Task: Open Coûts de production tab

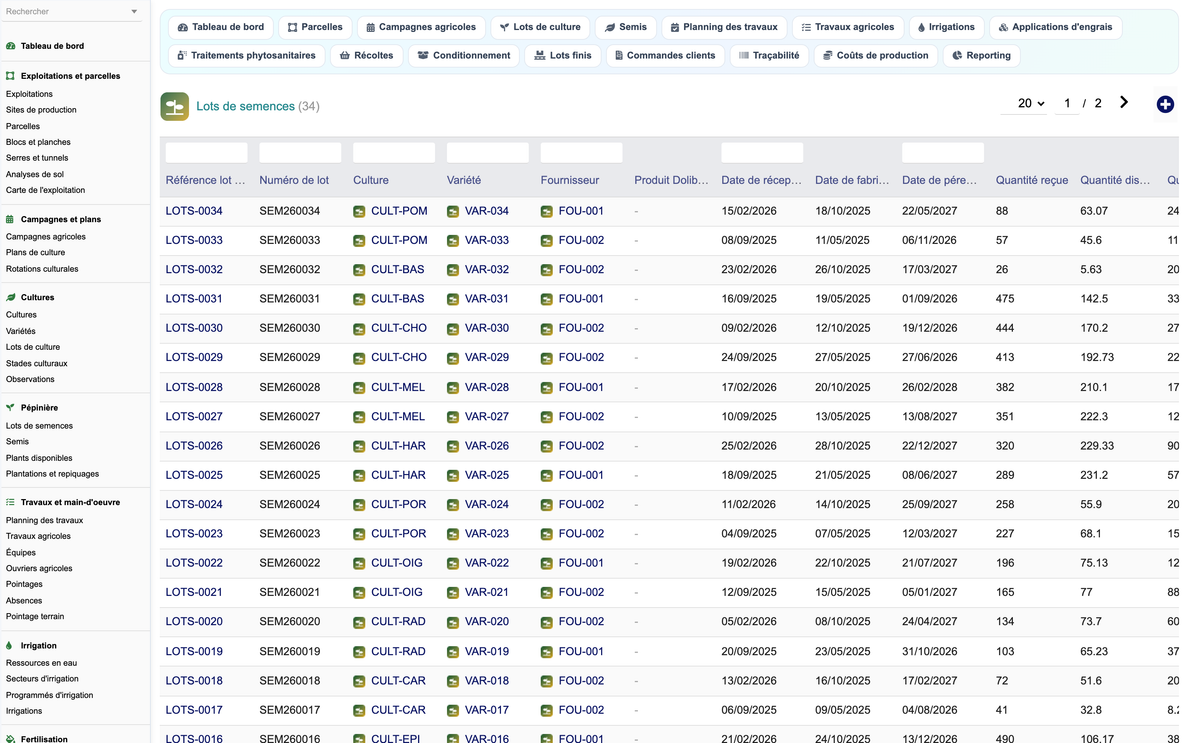Action: tap(876, 55)
